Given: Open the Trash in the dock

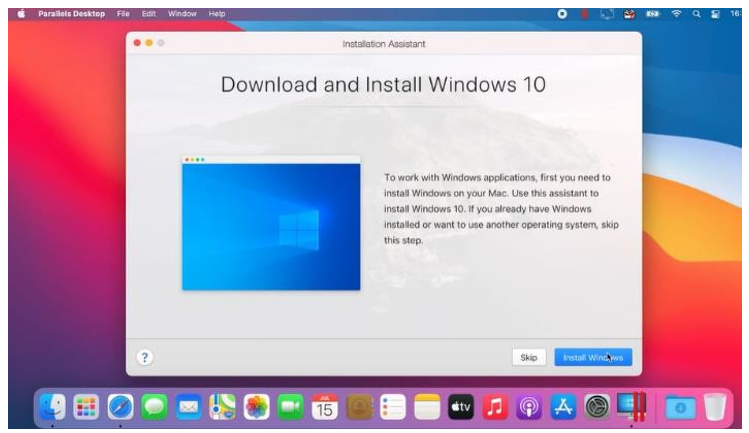Looking at the screenshot, I should 713,407.
